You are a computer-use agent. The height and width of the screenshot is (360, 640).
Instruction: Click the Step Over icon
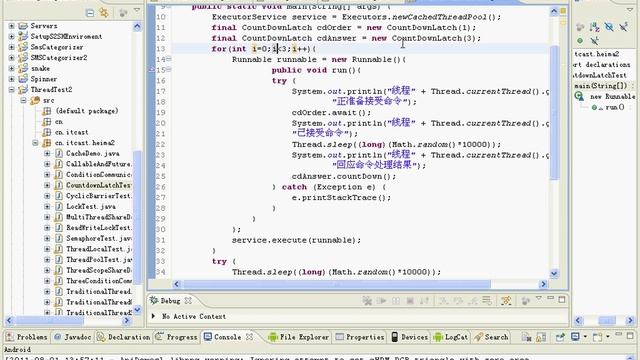point(458,301)
